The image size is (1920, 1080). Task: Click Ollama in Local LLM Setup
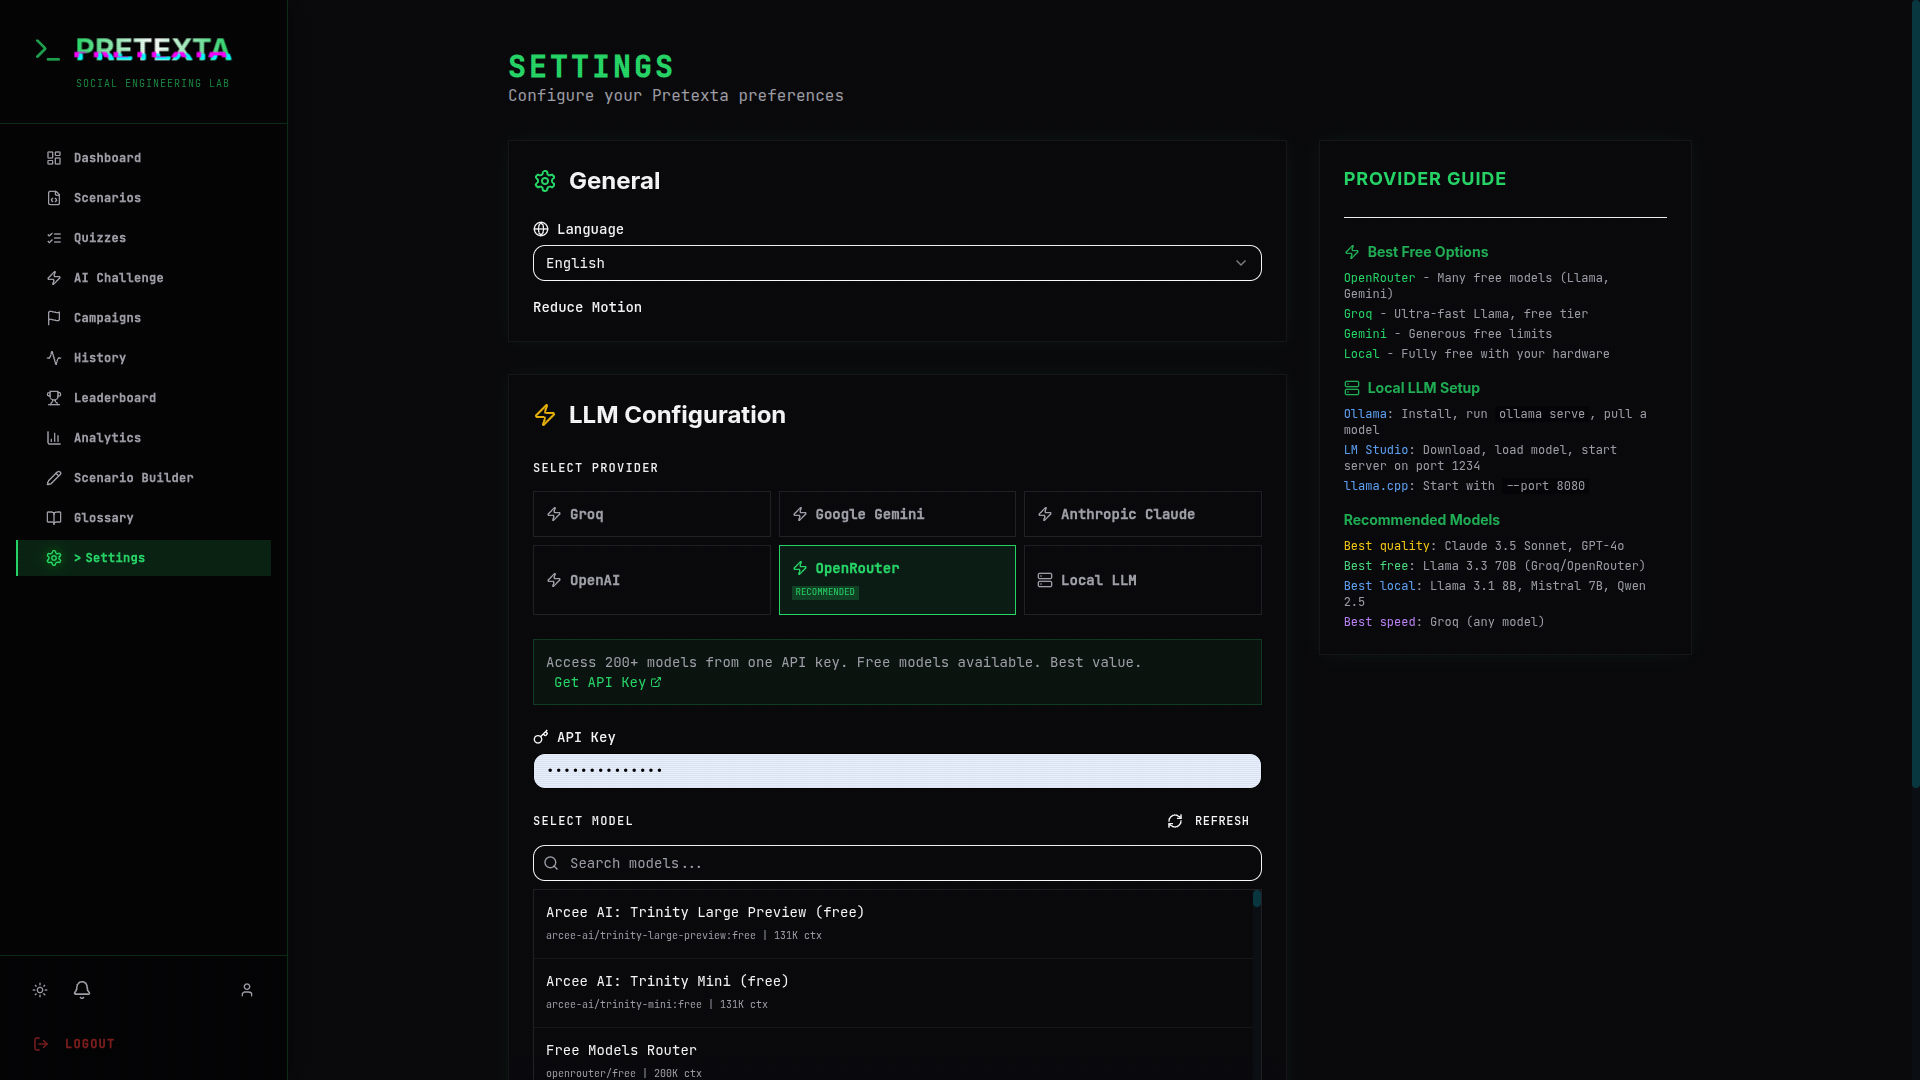coord(1365,414)
